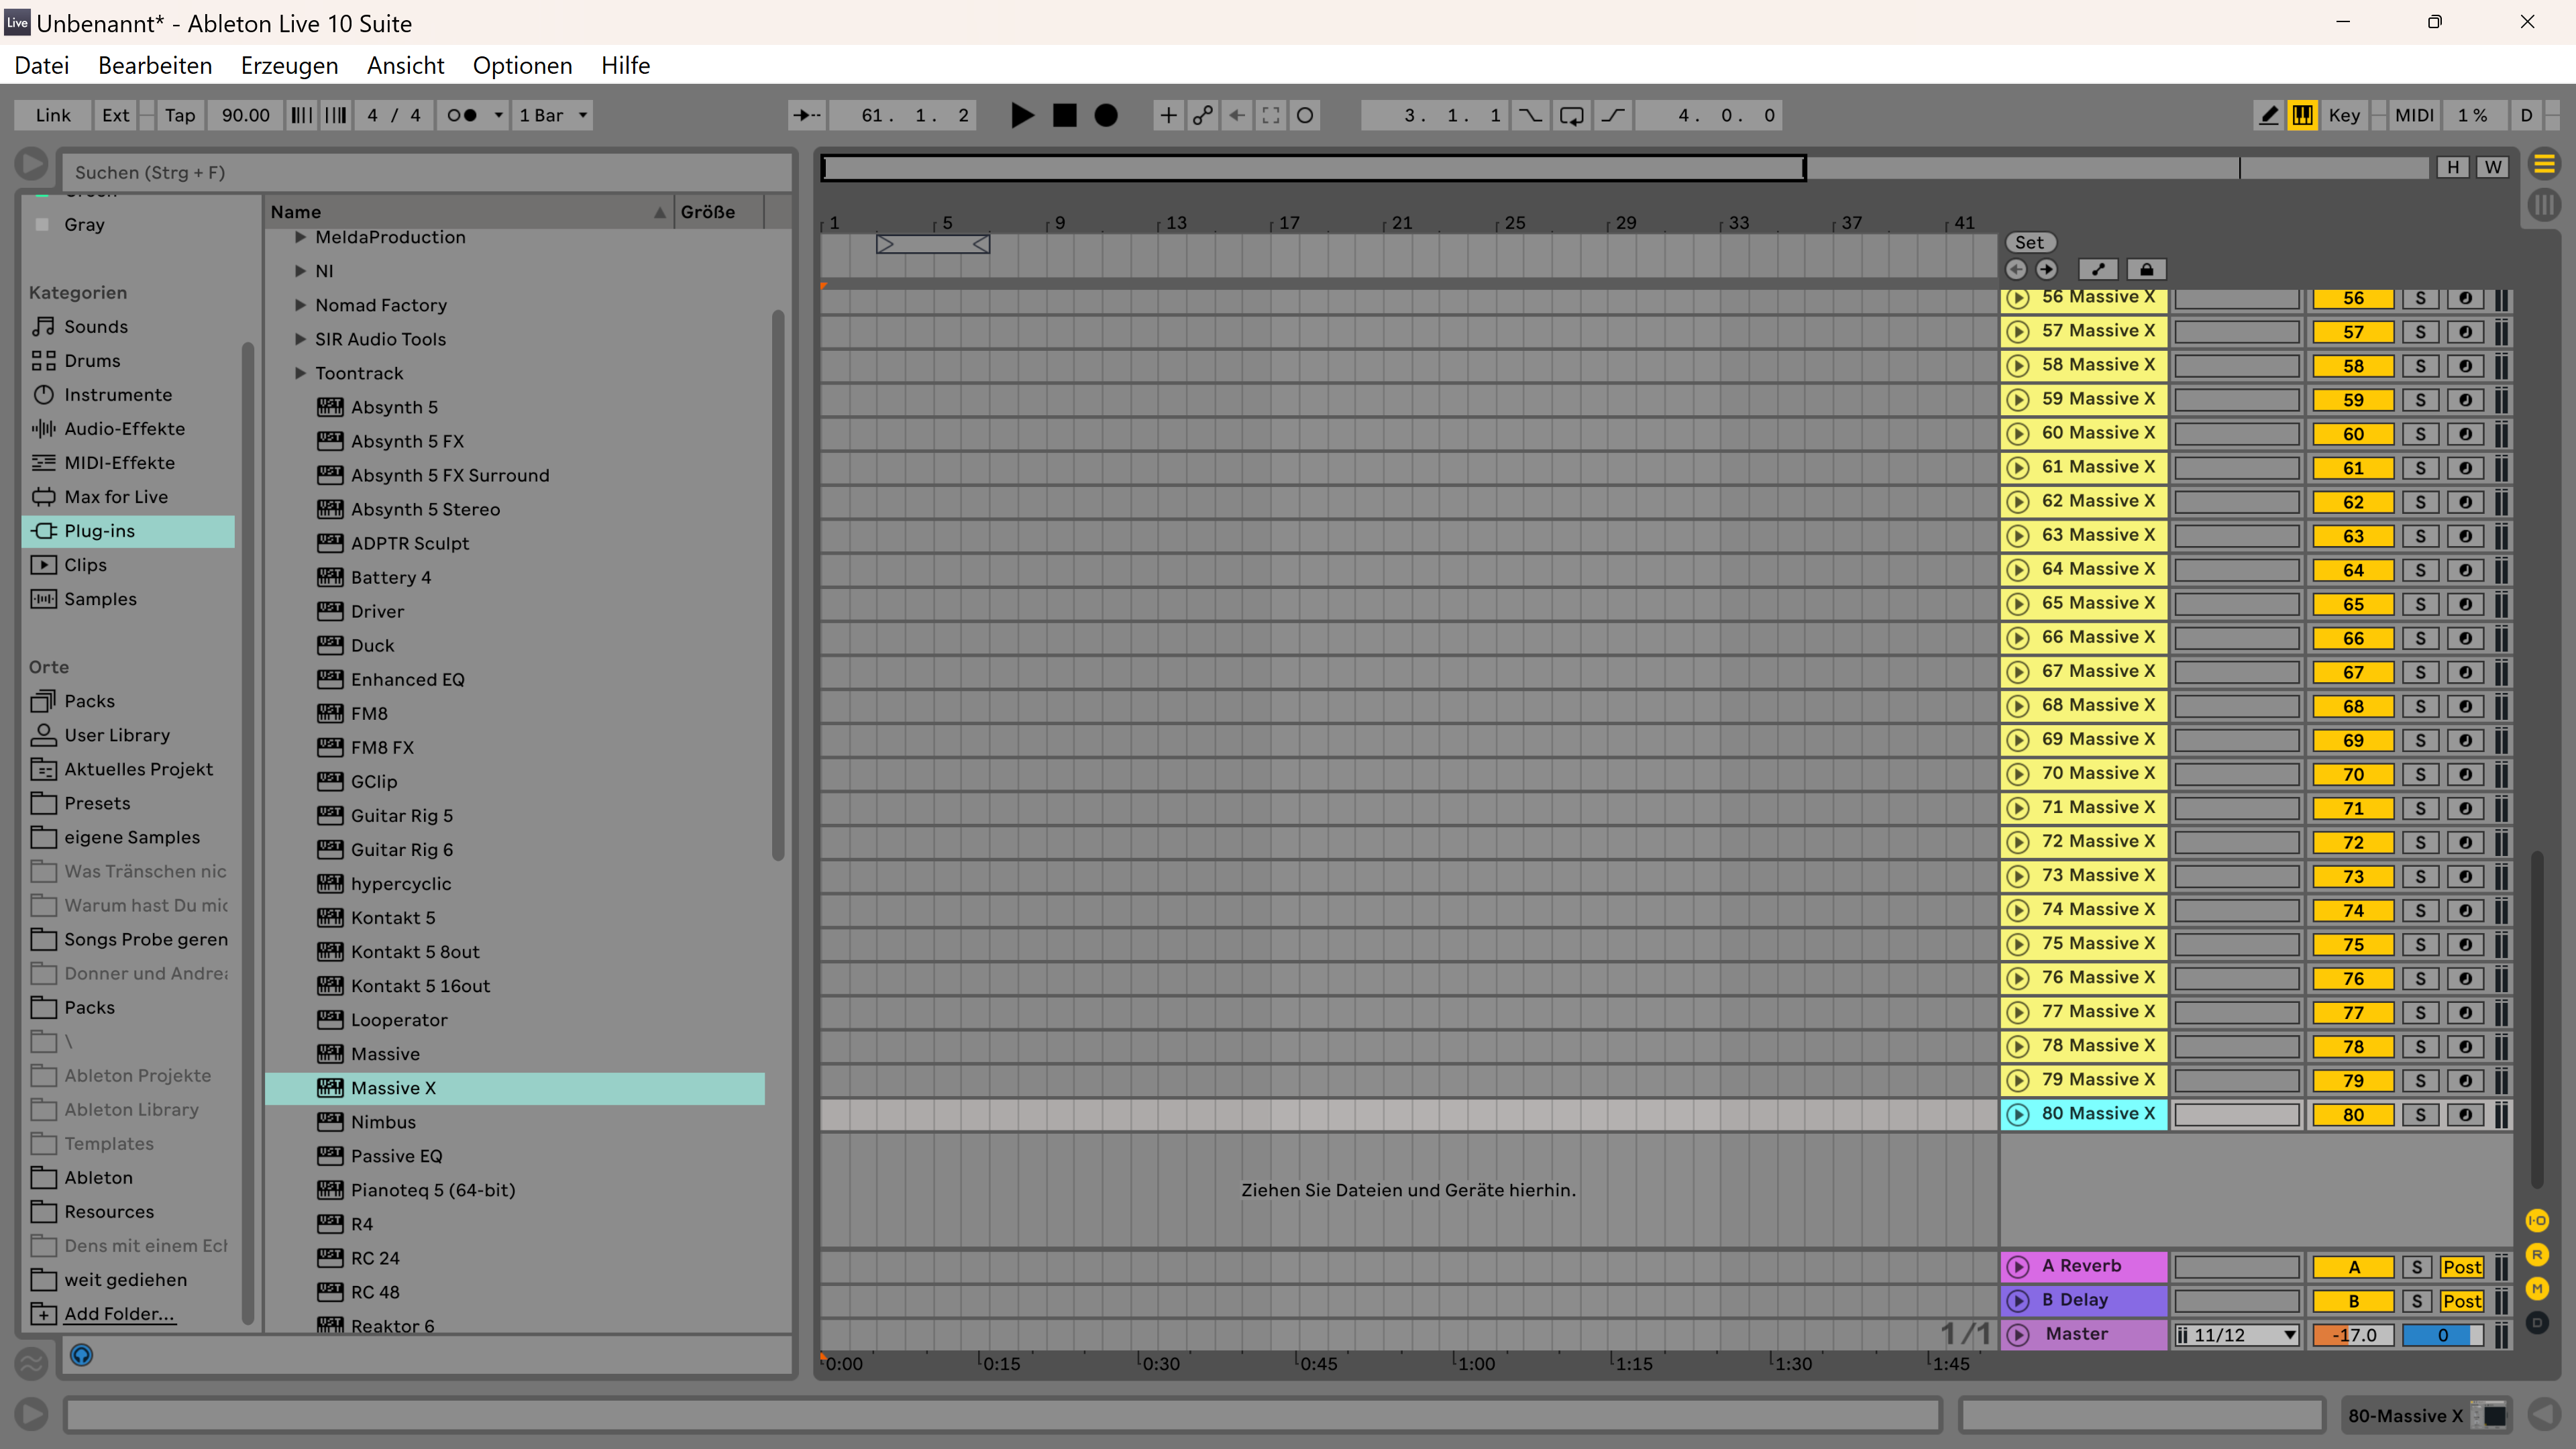
Task: Enable MIDI map mode
Action: (x=2414, y=115)
